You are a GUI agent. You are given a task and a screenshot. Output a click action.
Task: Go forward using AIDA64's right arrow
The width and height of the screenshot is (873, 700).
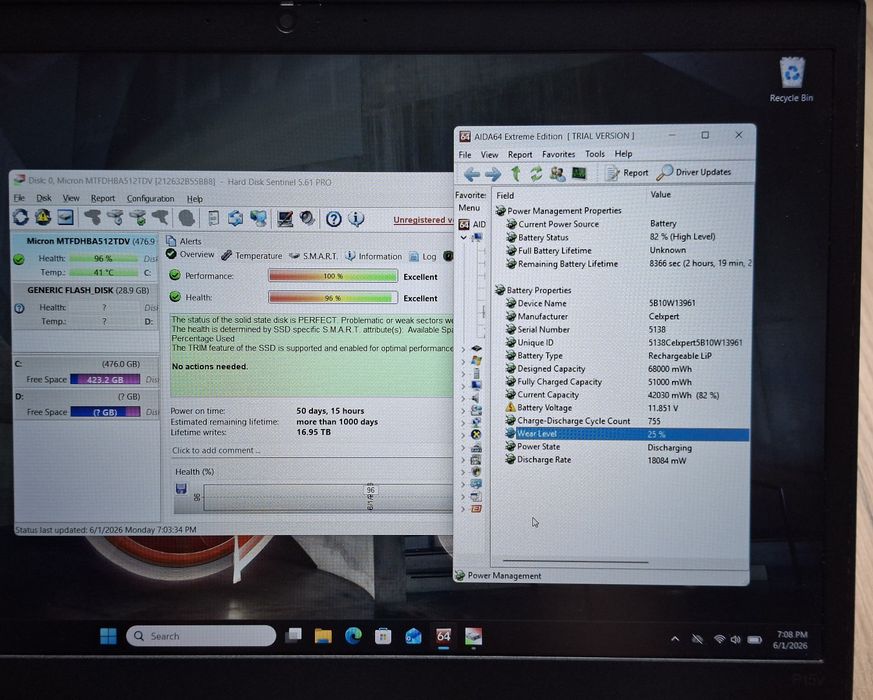pyautogui.click(x=493, y=174)
